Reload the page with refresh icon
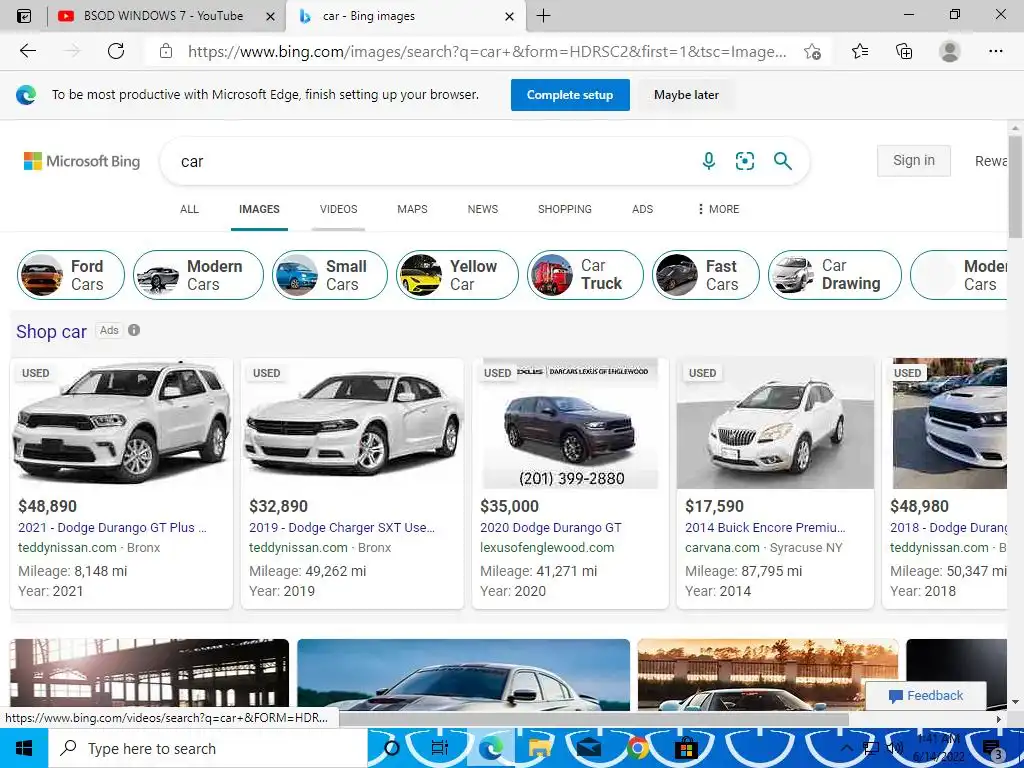This screenshot has width=1024, height=768. [x=116, y=51]
